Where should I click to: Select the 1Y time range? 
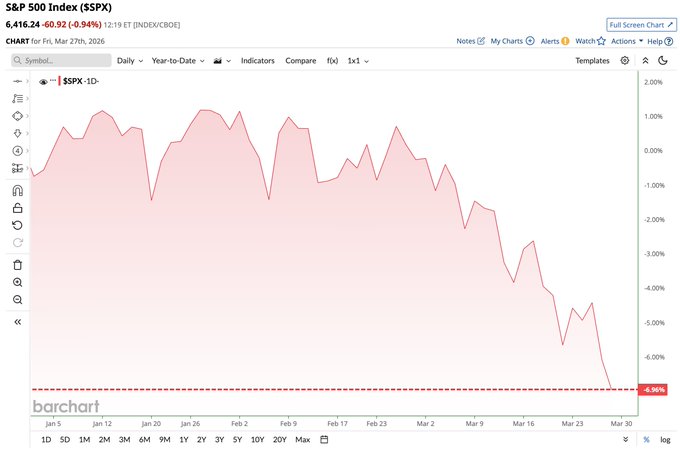click(x=184, y=440)
